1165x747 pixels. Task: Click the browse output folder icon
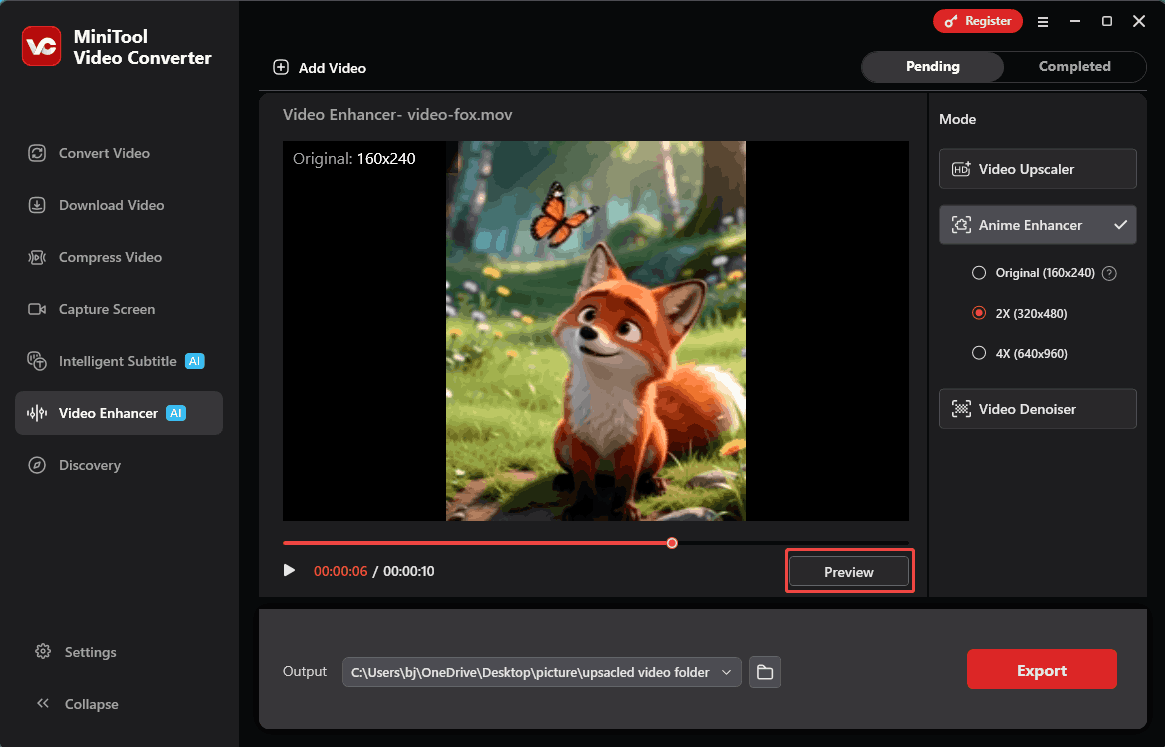pyautogui.click(x=765, y=672)
